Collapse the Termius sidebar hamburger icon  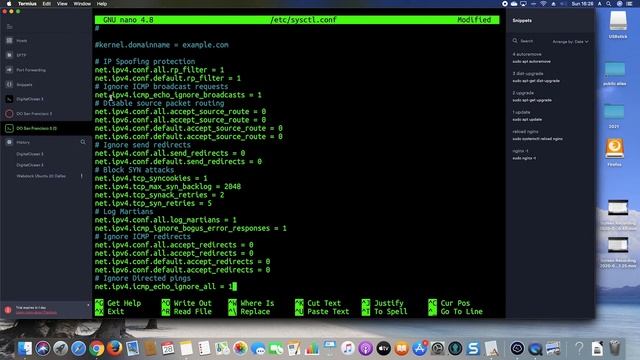pyautogui.click(x=9, y=27)
